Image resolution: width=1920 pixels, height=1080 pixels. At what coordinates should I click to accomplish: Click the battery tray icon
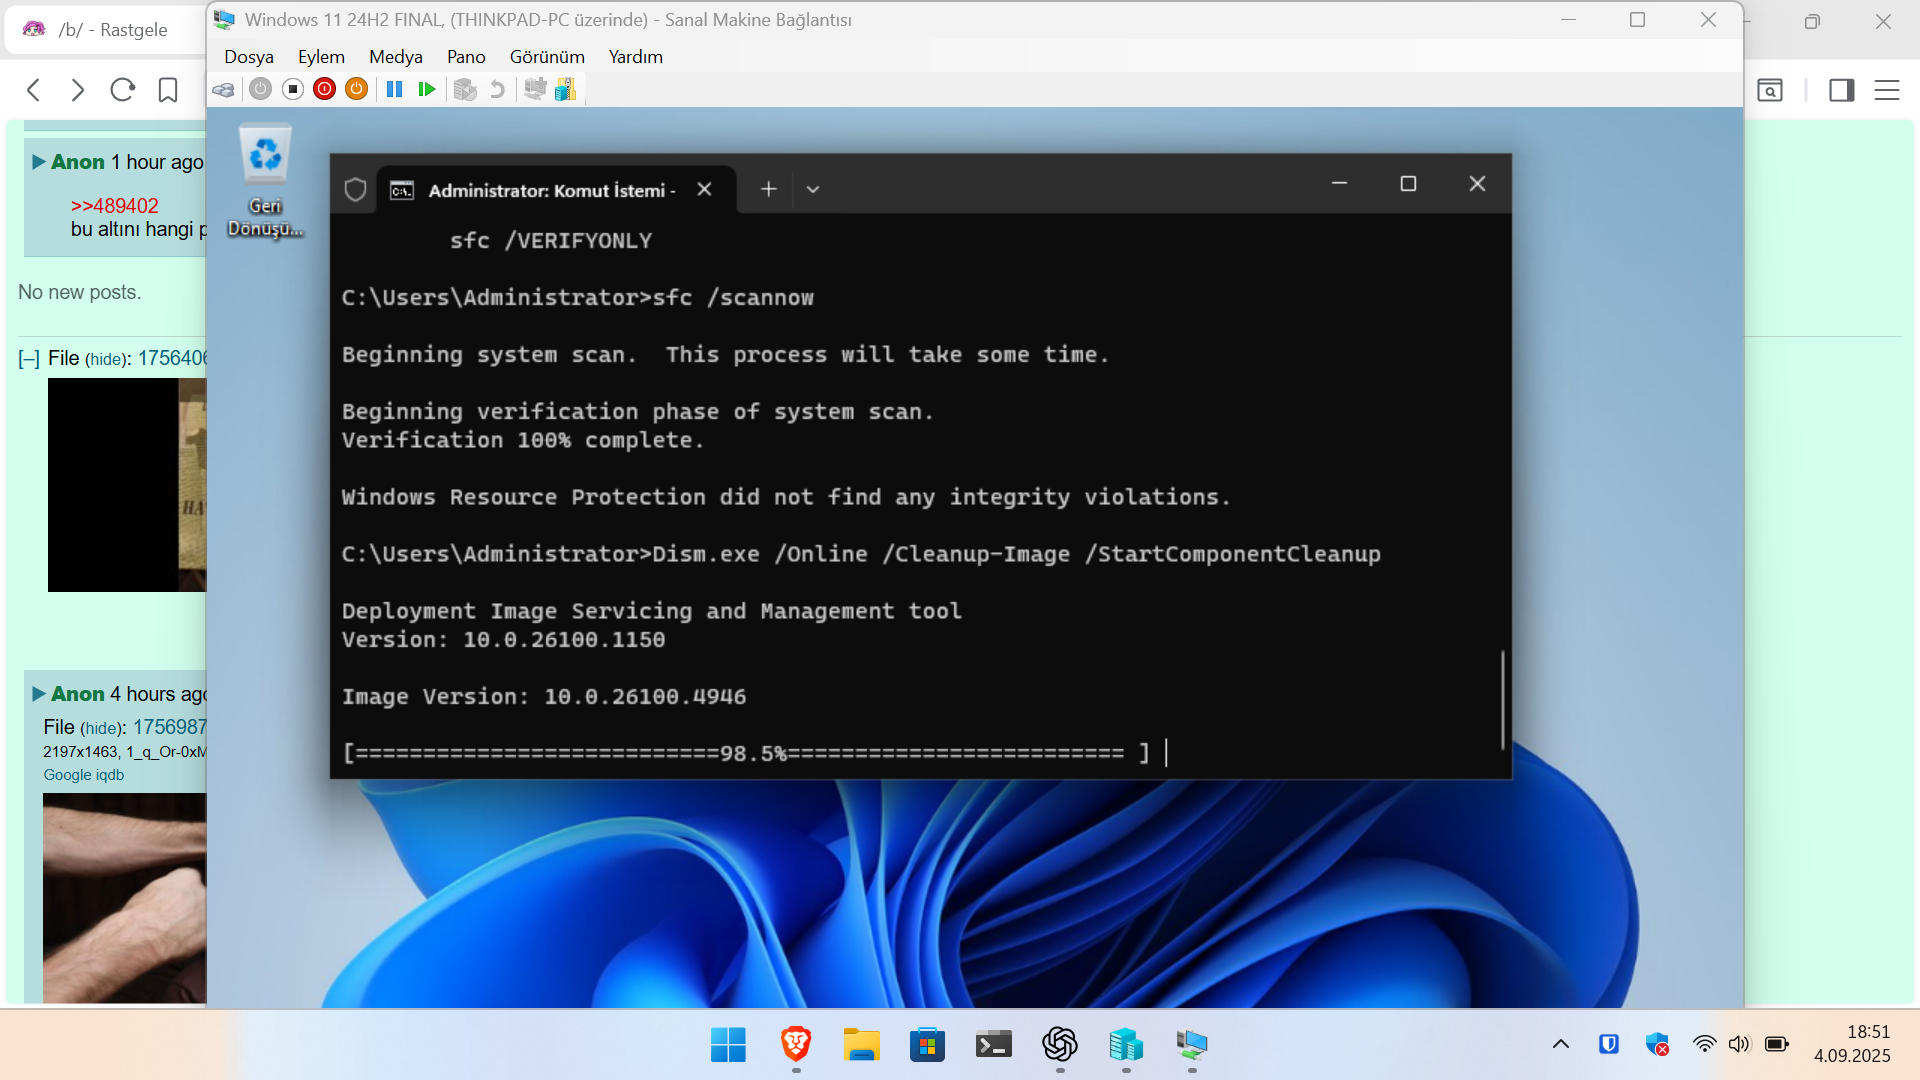pyautogui.click(x=1777, y=1044)
